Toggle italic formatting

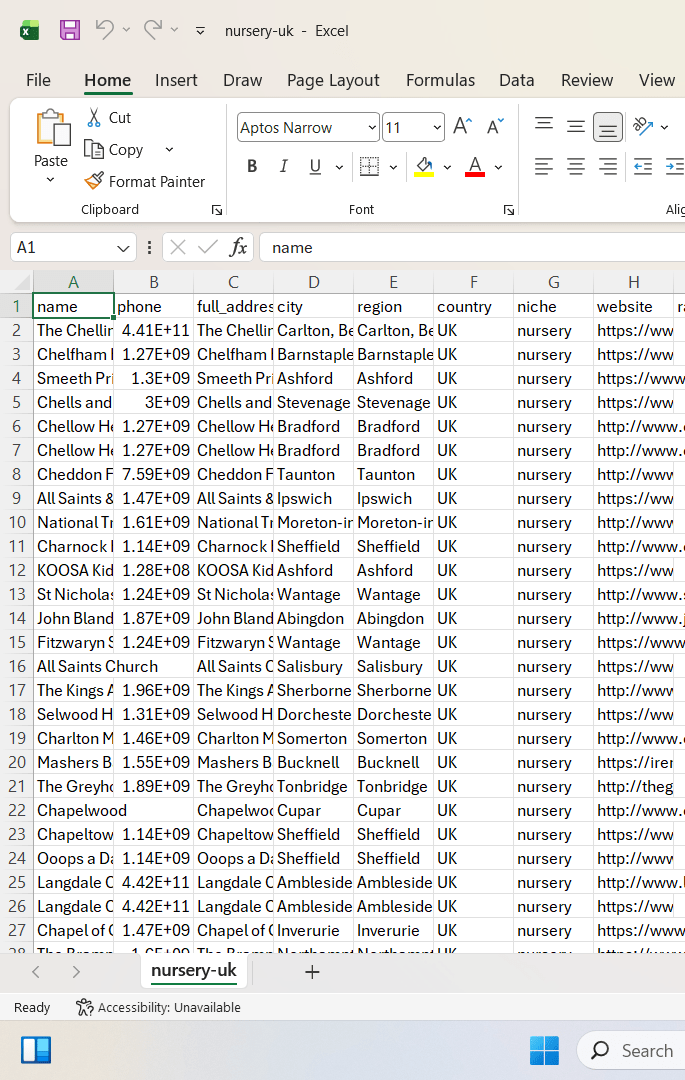(284, 166)
